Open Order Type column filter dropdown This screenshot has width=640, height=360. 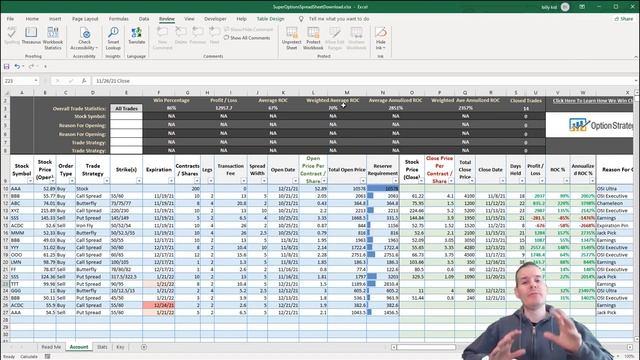pyautogui.click(x=72, y=180)
